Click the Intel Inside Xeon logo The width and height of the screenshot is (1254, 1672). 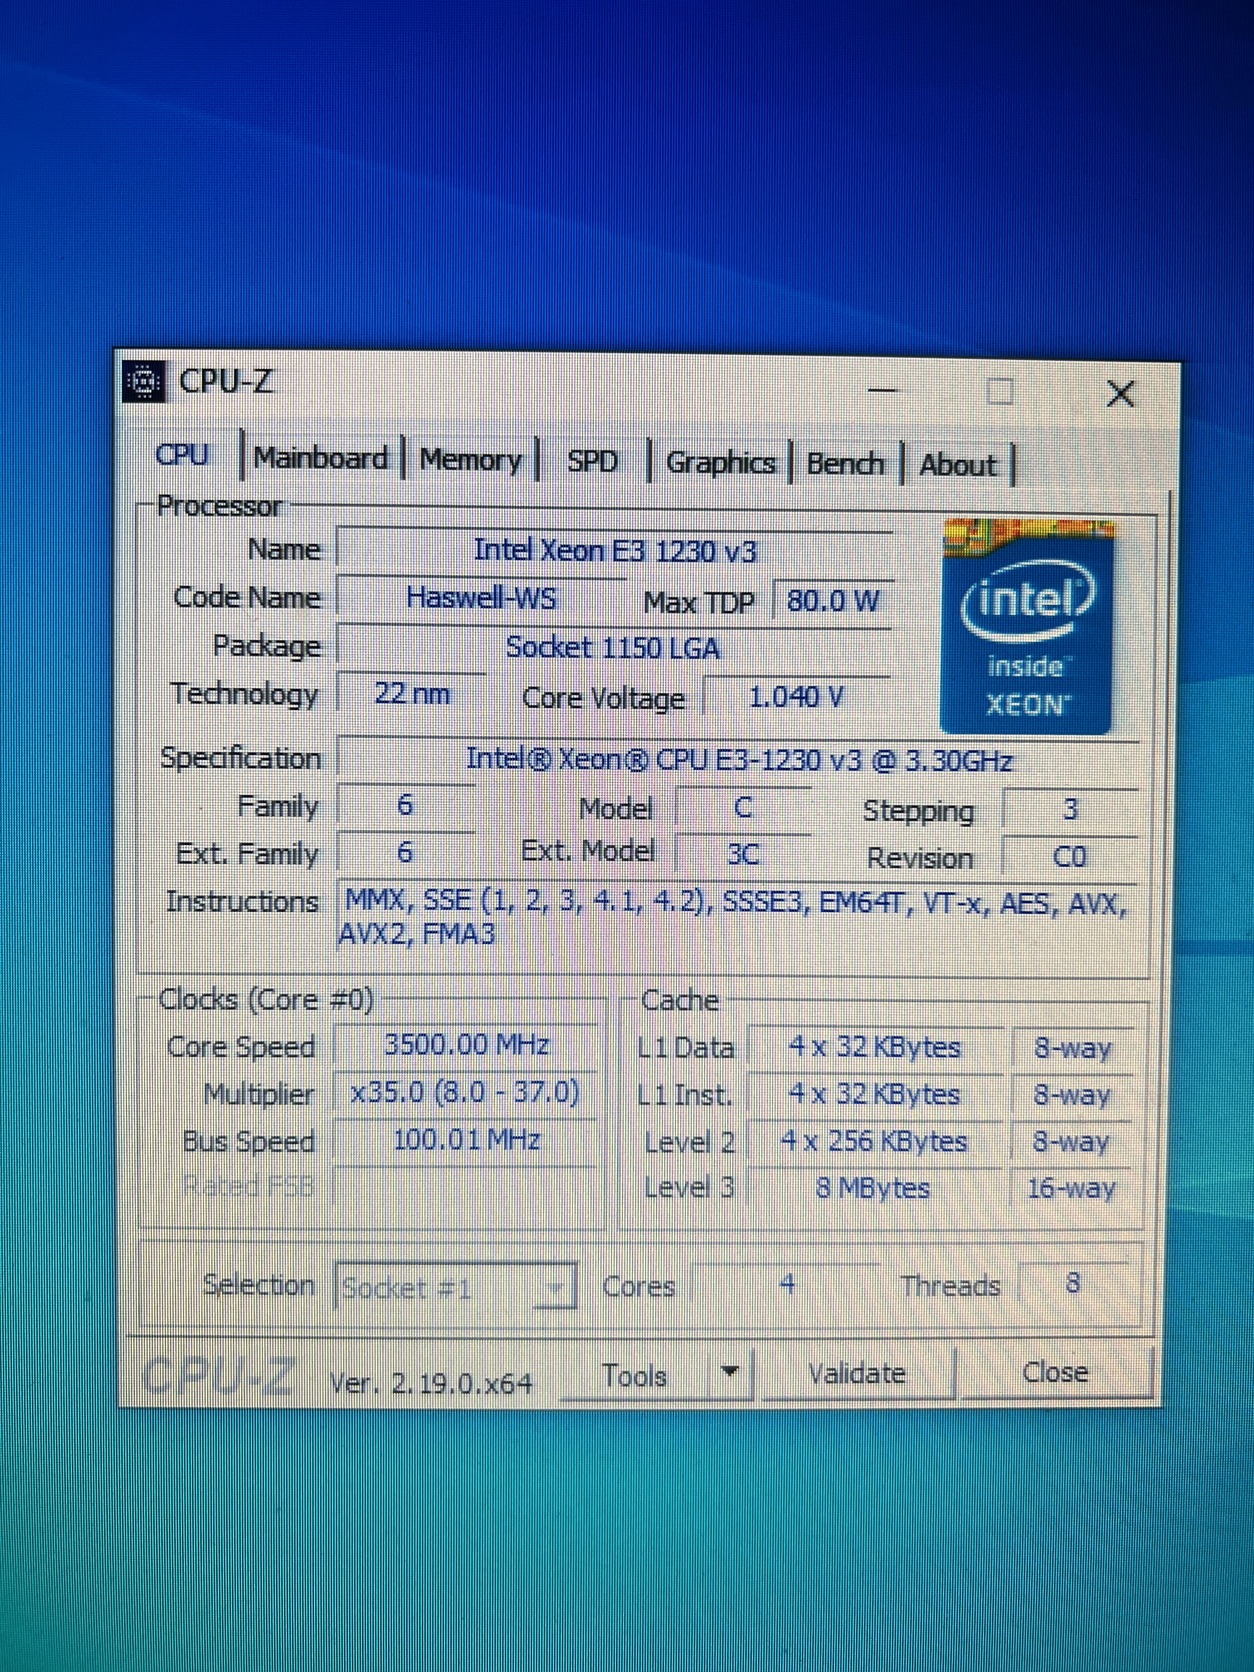coord(1027,626)
